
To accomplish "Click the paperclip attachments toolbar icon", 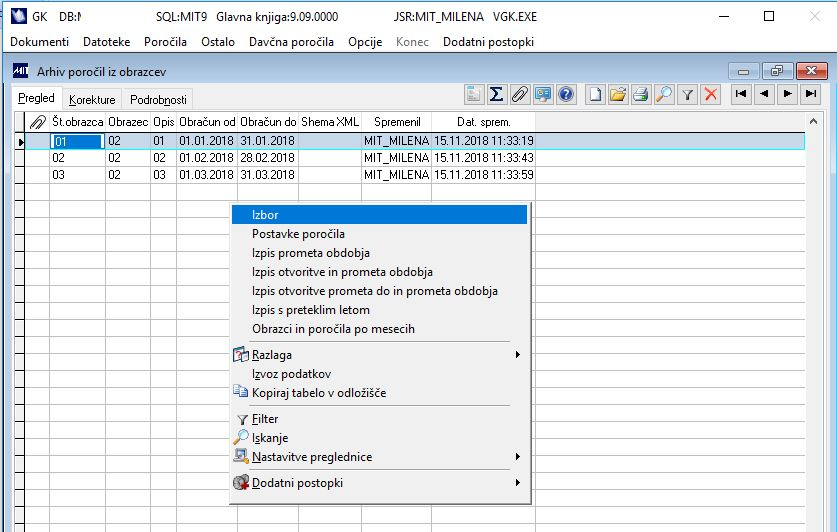I will click(520, 94).
